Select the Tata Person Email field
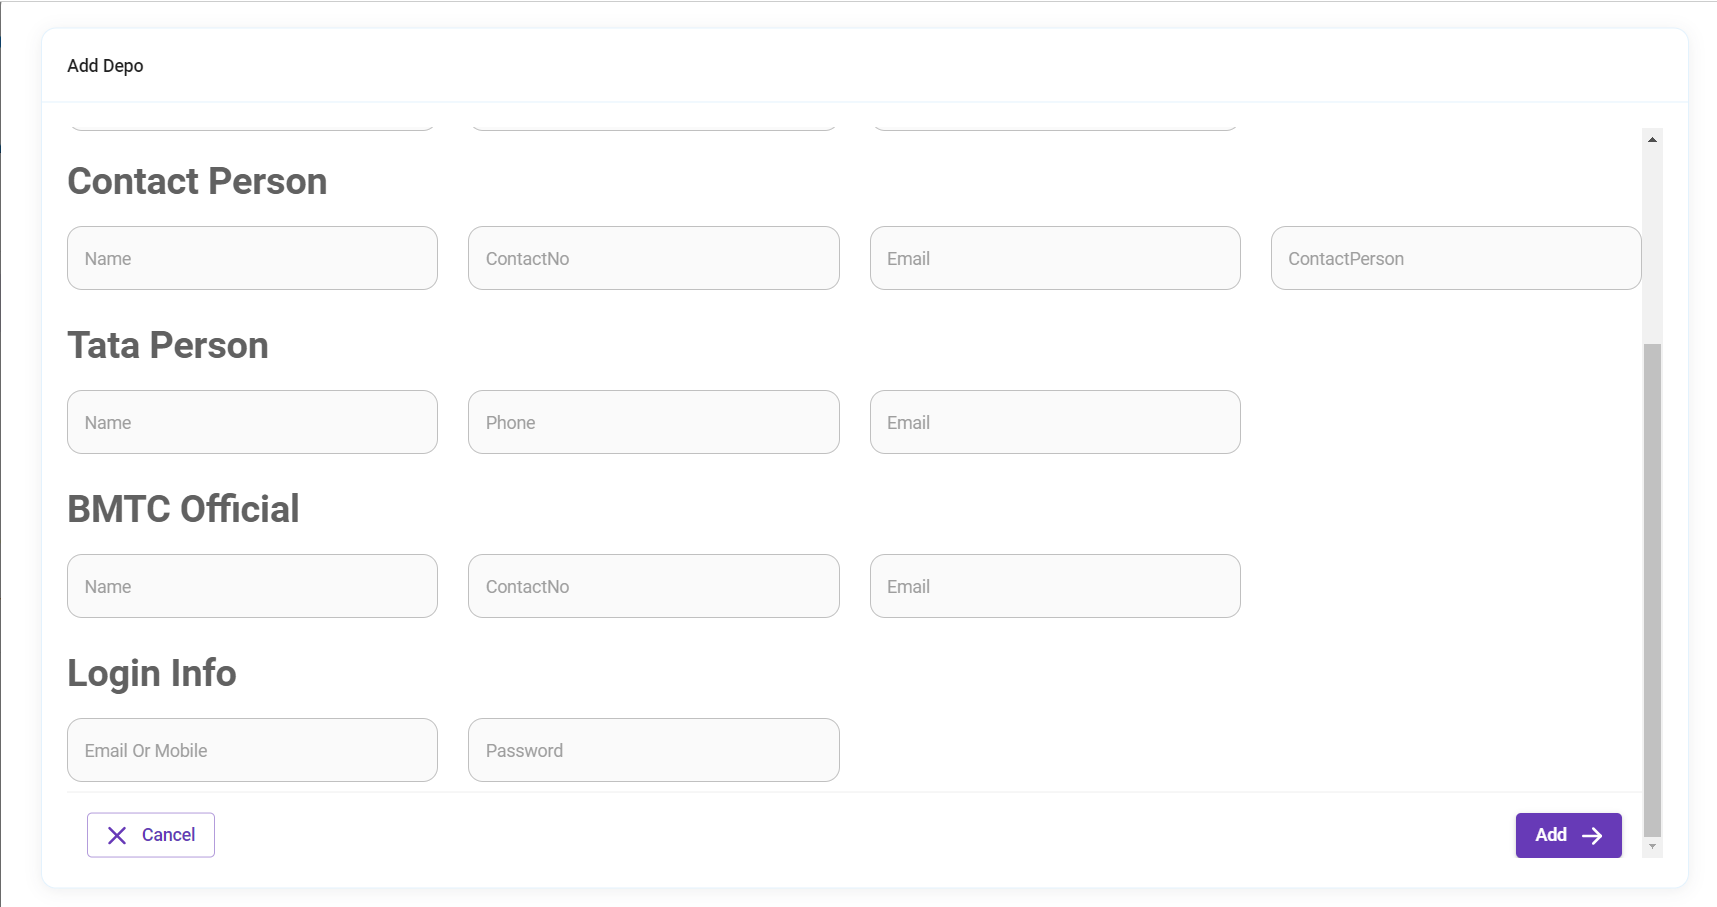Viewport: 1717px width, 907px height. 1055,423
